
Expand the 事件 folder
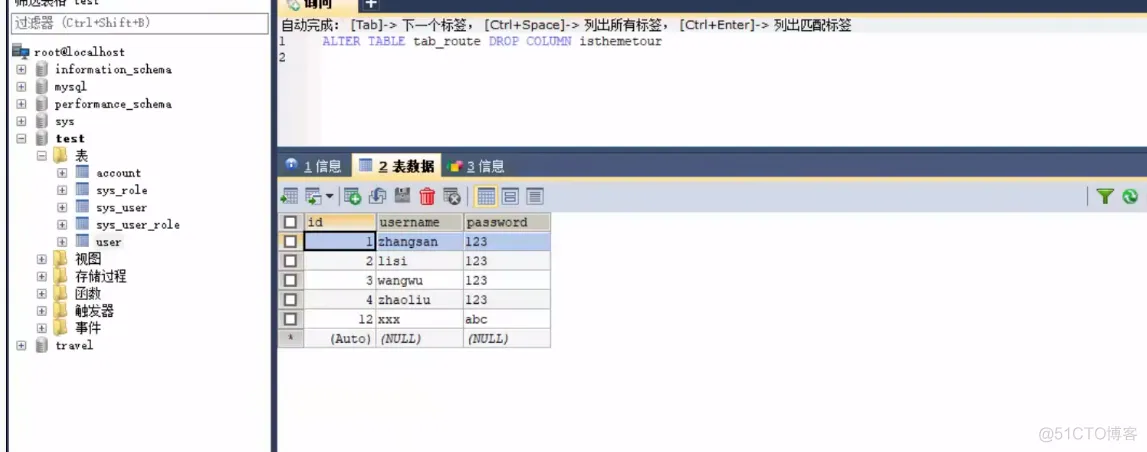tap(42, 328)
